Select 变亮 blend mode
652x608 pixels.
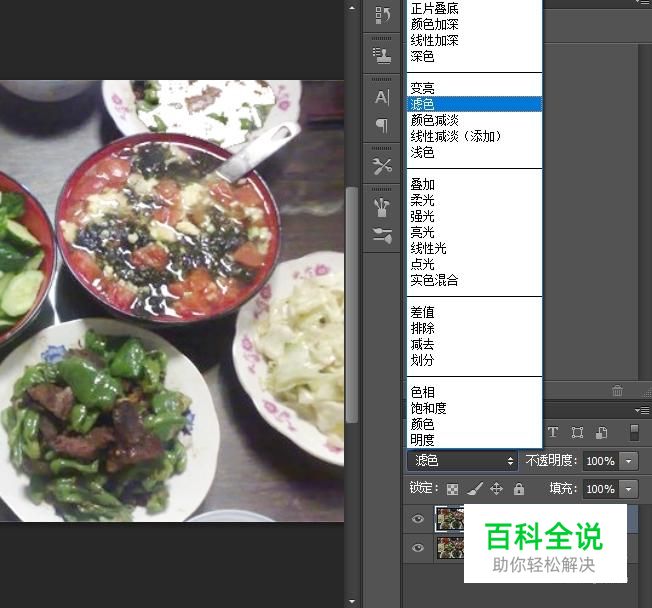[x=474, y=88]
